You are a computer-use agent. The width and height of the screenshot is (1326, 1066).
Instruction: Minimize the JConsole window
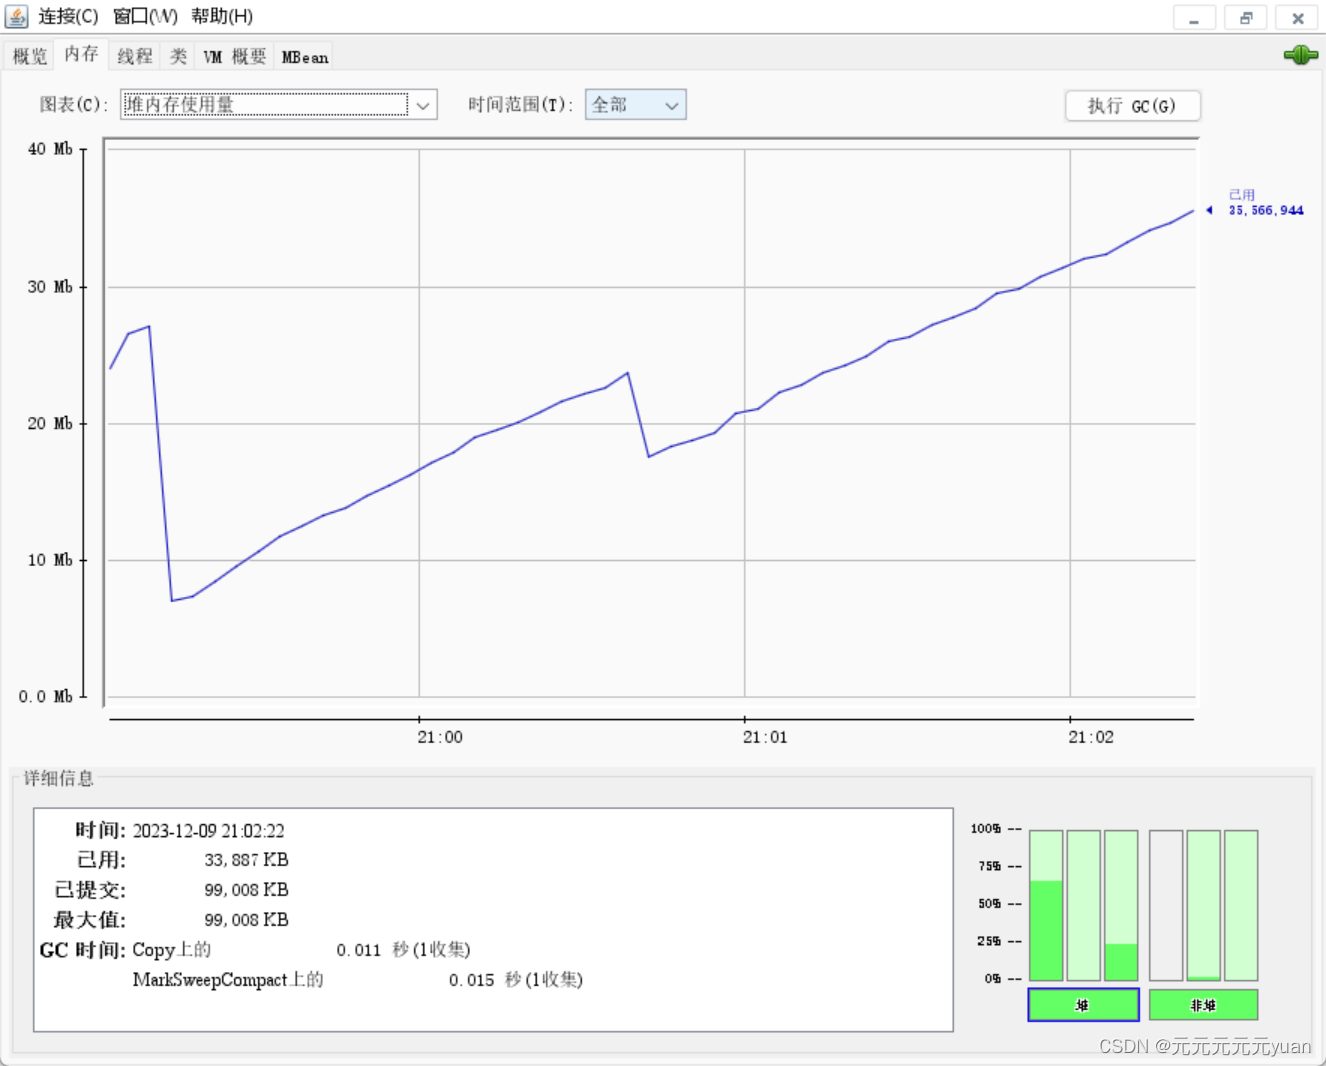coord(1194,18)
